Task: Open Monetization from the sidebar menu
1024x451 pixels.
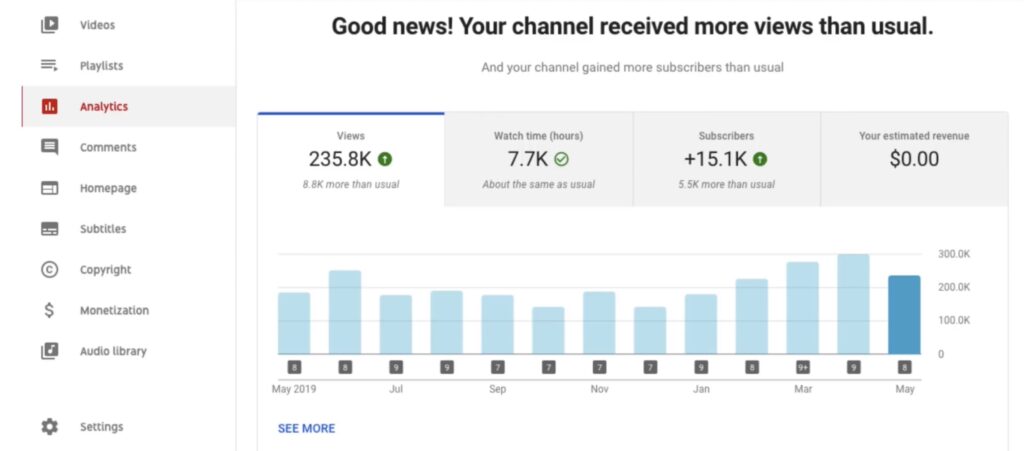Action: 114,311
